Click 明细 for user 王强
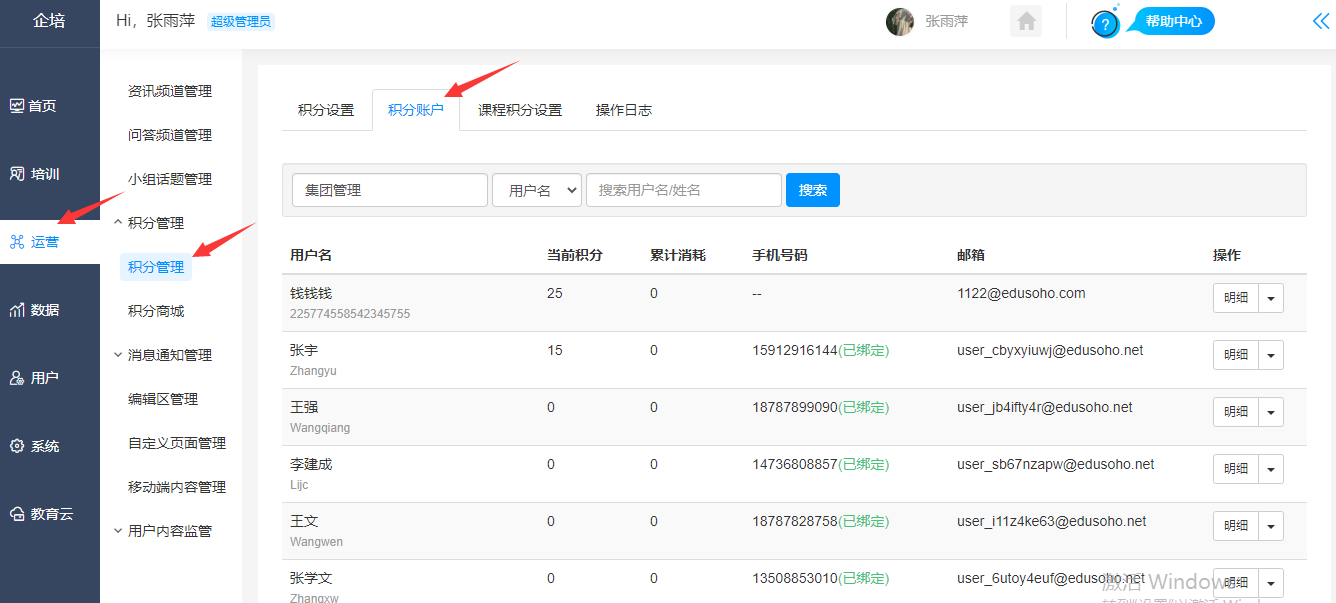 1236,412
